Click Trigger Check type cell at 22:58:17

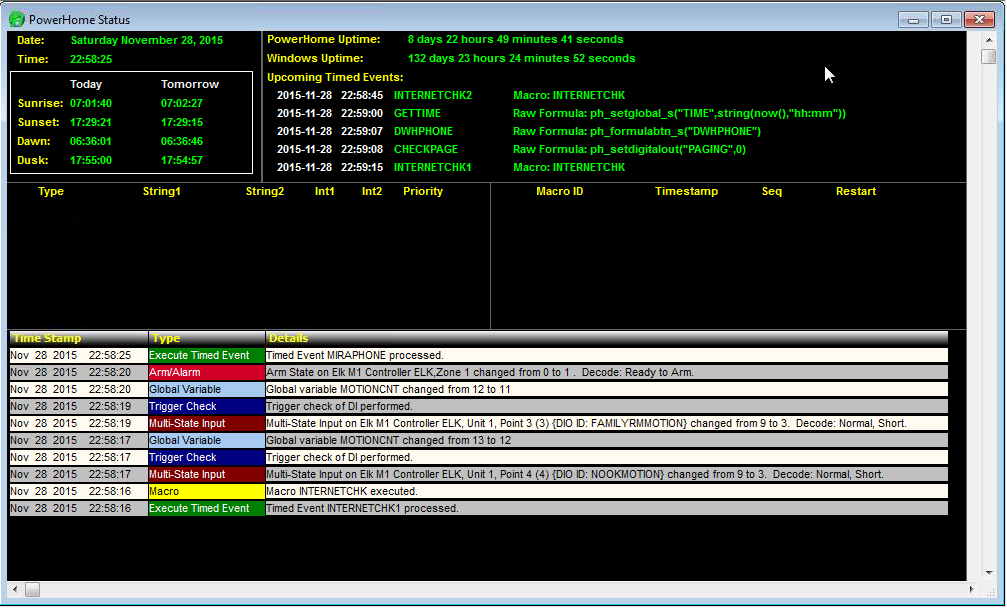206,457
